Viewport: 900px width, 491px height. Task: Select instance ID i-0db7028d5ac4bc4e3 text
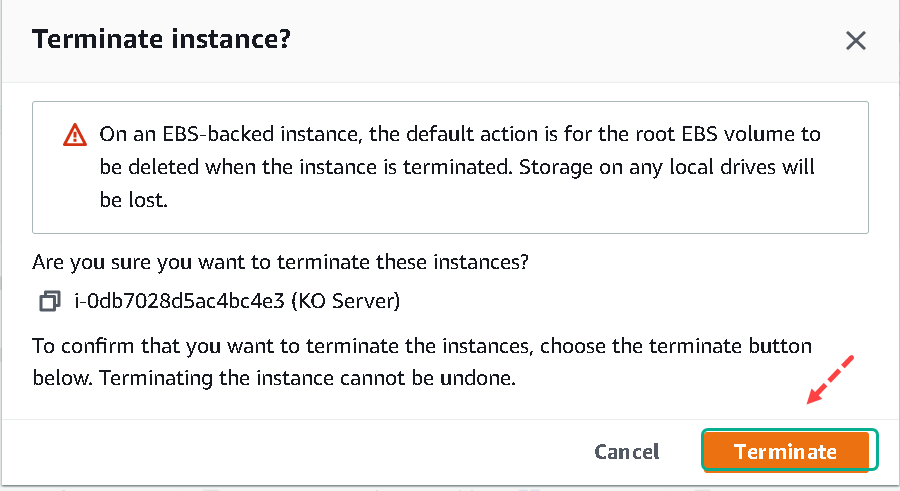click(x=179, y=301)
